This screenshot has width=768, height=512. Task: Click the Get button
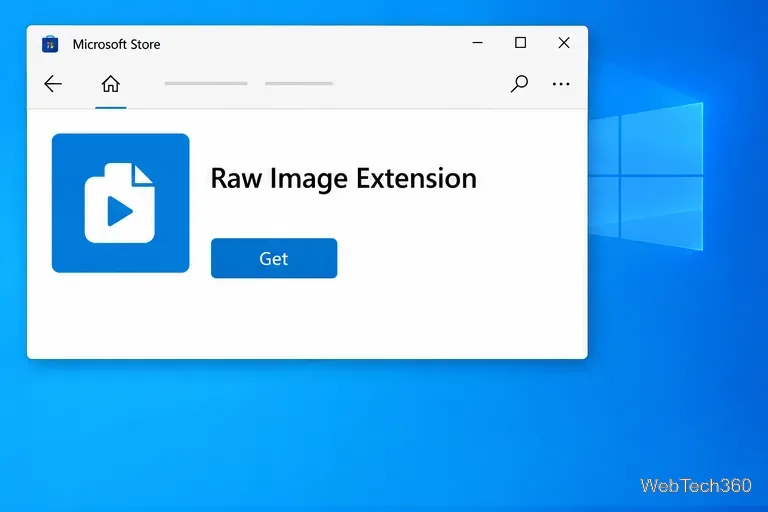coord(274,258)
